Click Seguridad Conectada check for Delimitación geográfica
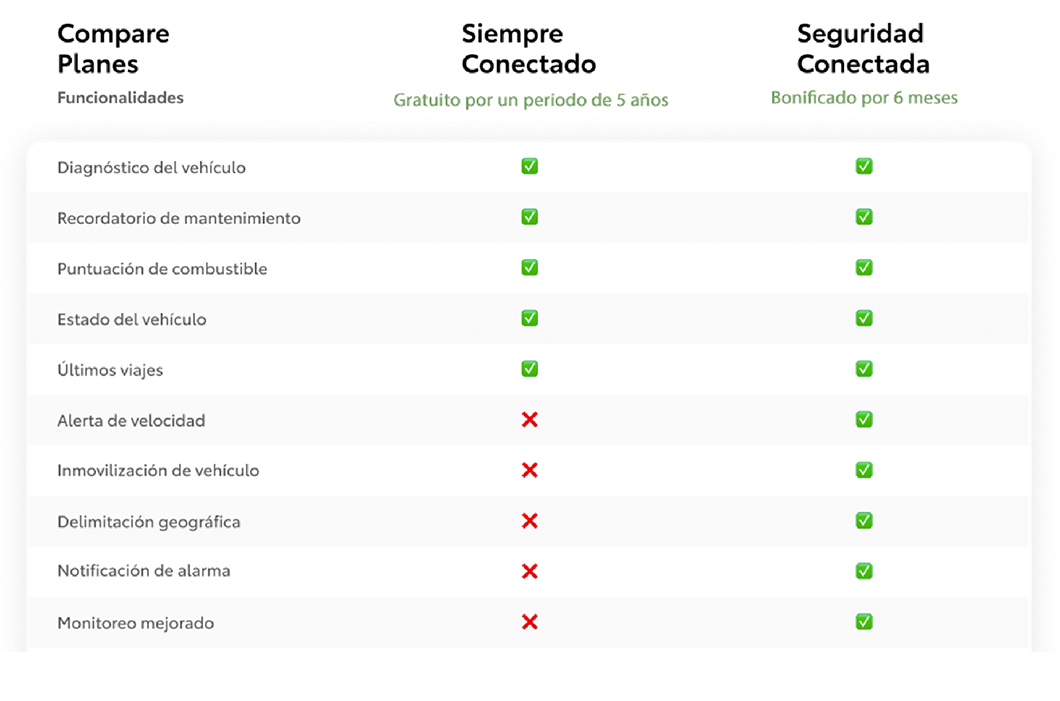This screenshot has width=1060, height=701. 864,521
